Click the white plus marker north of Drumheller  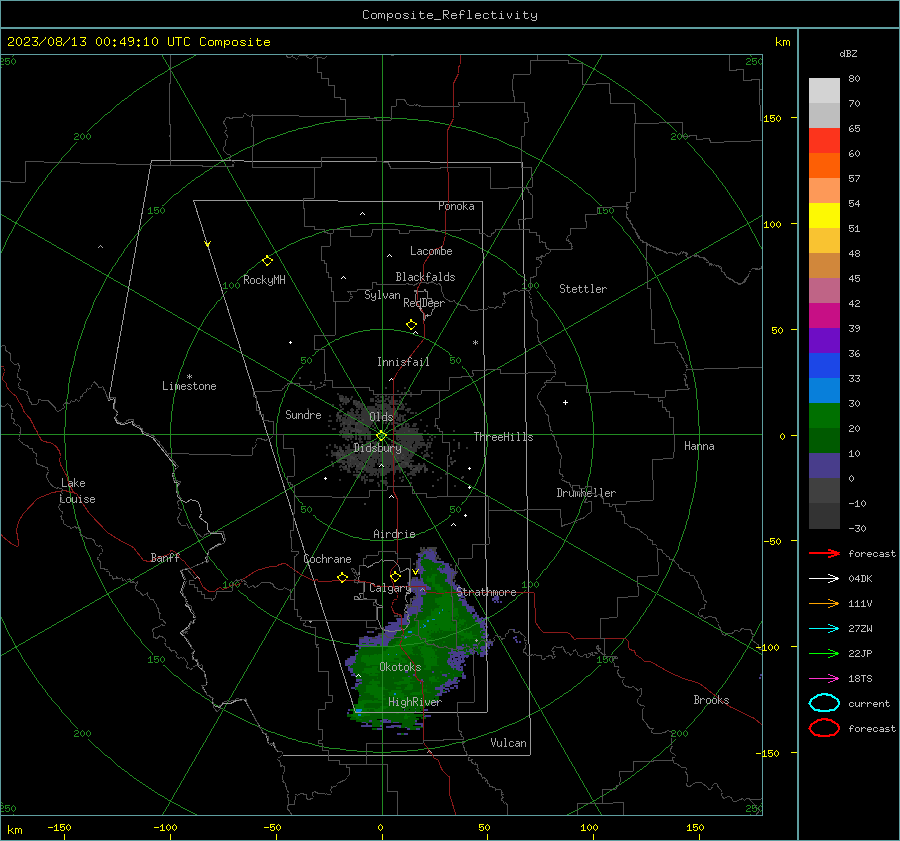(565, 402)
